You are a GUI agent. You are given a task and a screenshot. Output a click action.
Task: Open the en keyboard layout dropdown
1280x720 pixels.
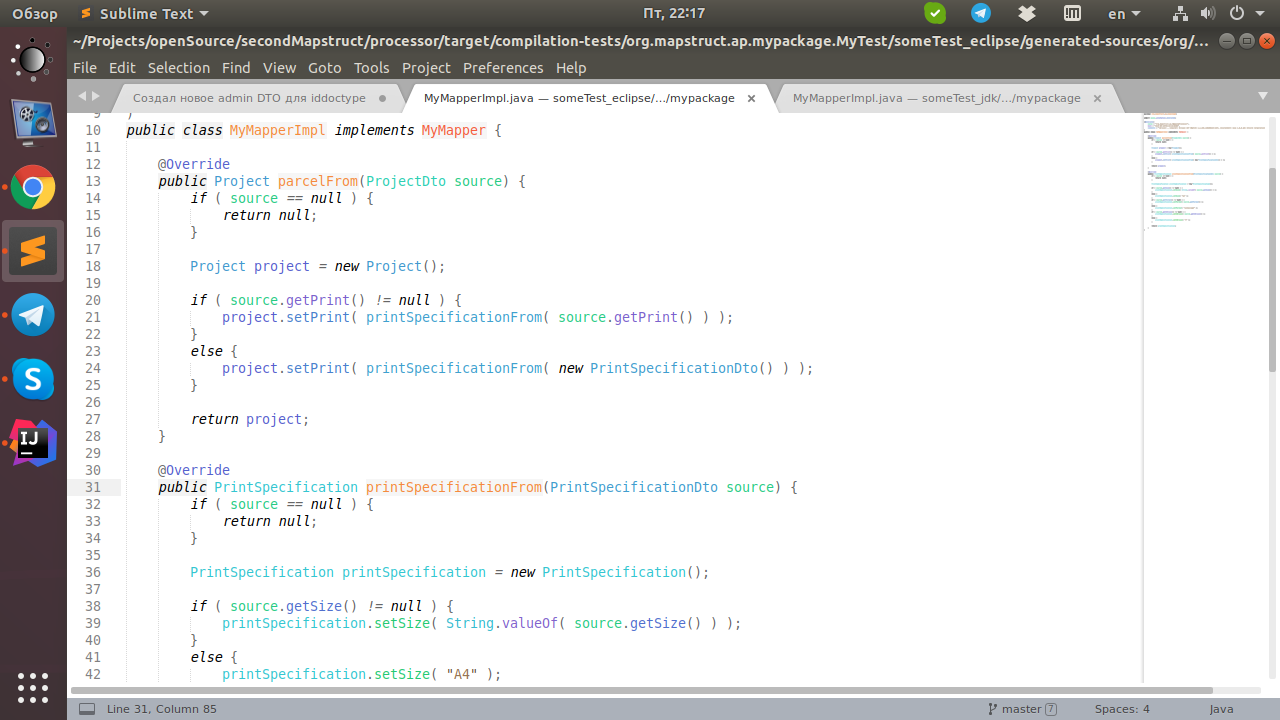point(1122,14)
